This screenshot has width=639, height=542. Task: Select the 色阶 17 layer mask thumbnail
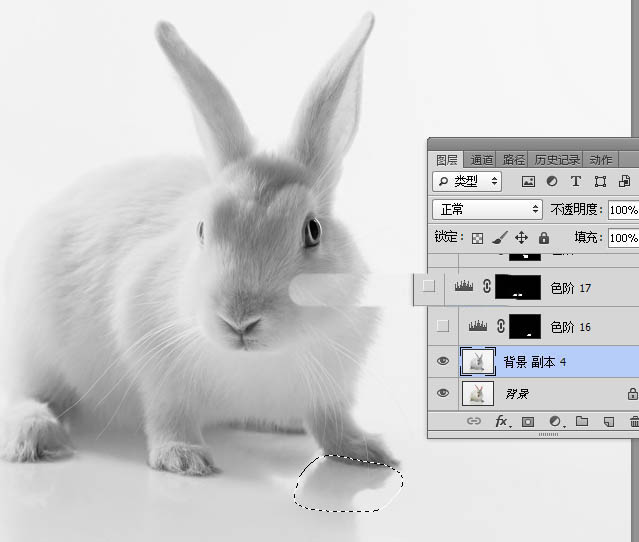click(x=518, y=287)
